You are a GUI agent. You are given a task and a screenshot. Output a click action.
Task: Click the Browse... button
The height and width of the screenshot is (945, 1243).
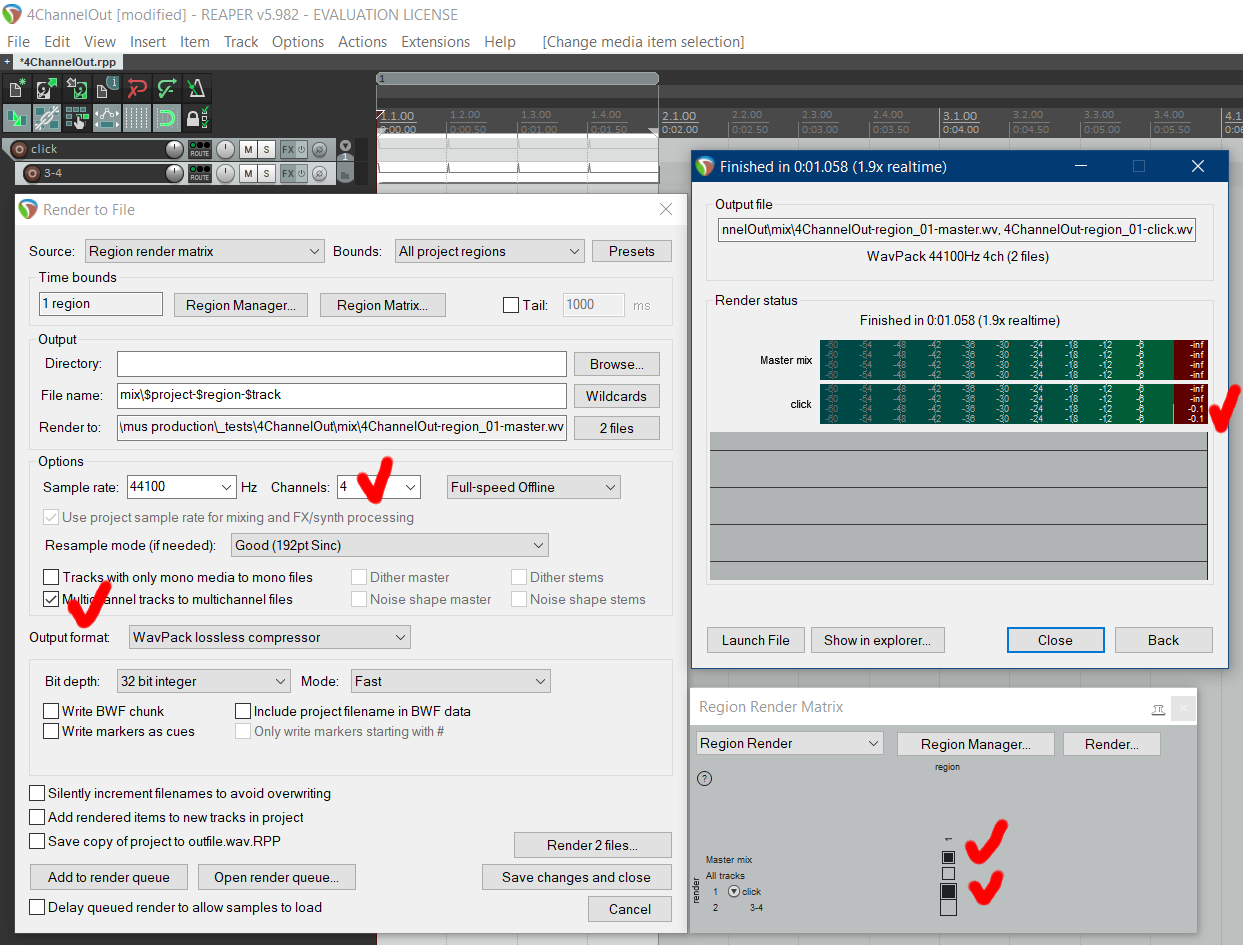click(616, 364)
